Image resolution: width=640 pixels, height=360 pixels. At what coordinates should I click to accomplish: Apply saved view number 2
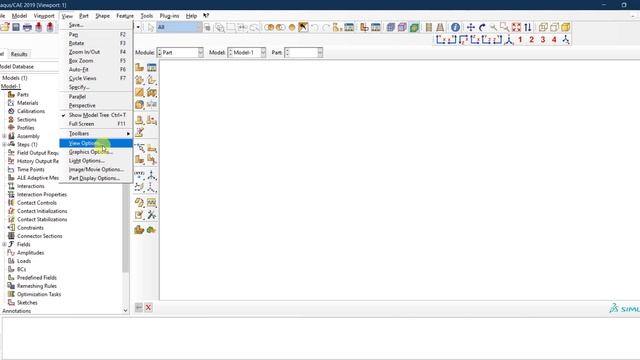tap(531, 40)
